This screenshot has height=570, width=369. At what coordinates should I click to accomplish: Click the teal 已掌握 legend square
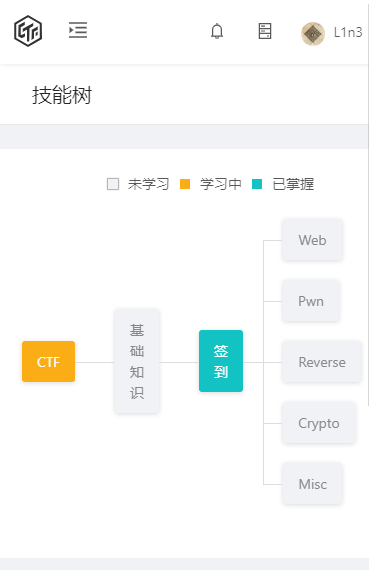tap(257, 184)
